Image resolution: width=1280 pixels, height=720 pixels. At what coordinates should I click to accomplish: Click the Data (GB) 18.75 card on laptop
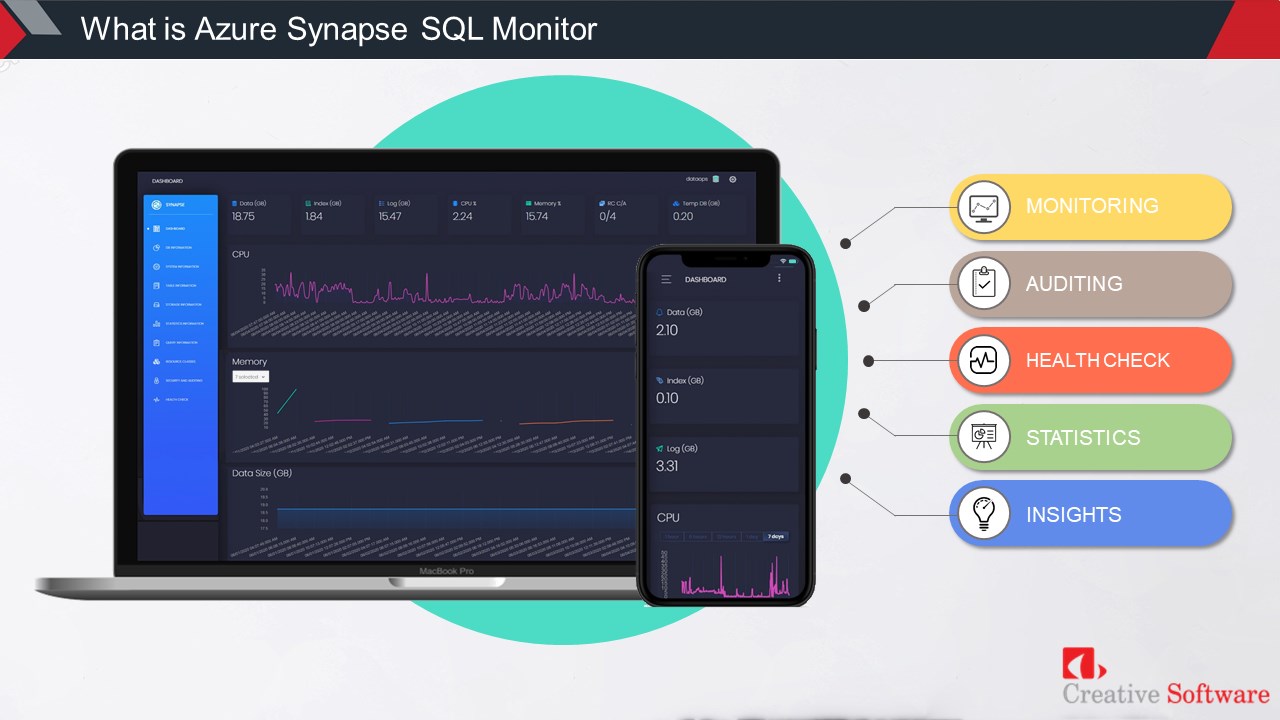coord(259,213)
